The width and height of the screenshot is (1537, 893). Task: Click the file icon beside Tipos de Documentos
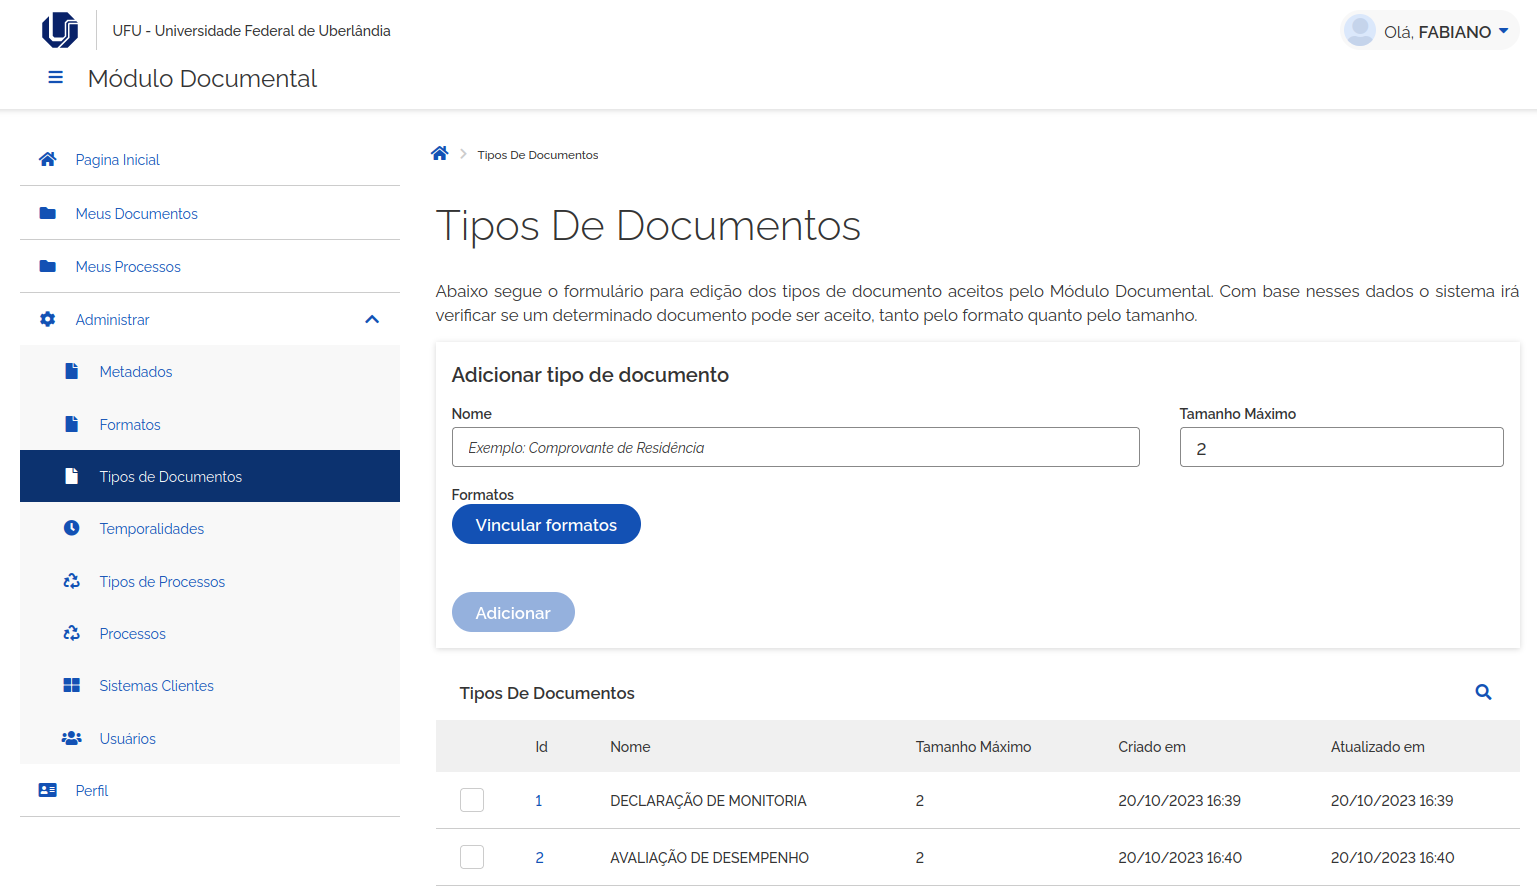click(x=71, y=476)
